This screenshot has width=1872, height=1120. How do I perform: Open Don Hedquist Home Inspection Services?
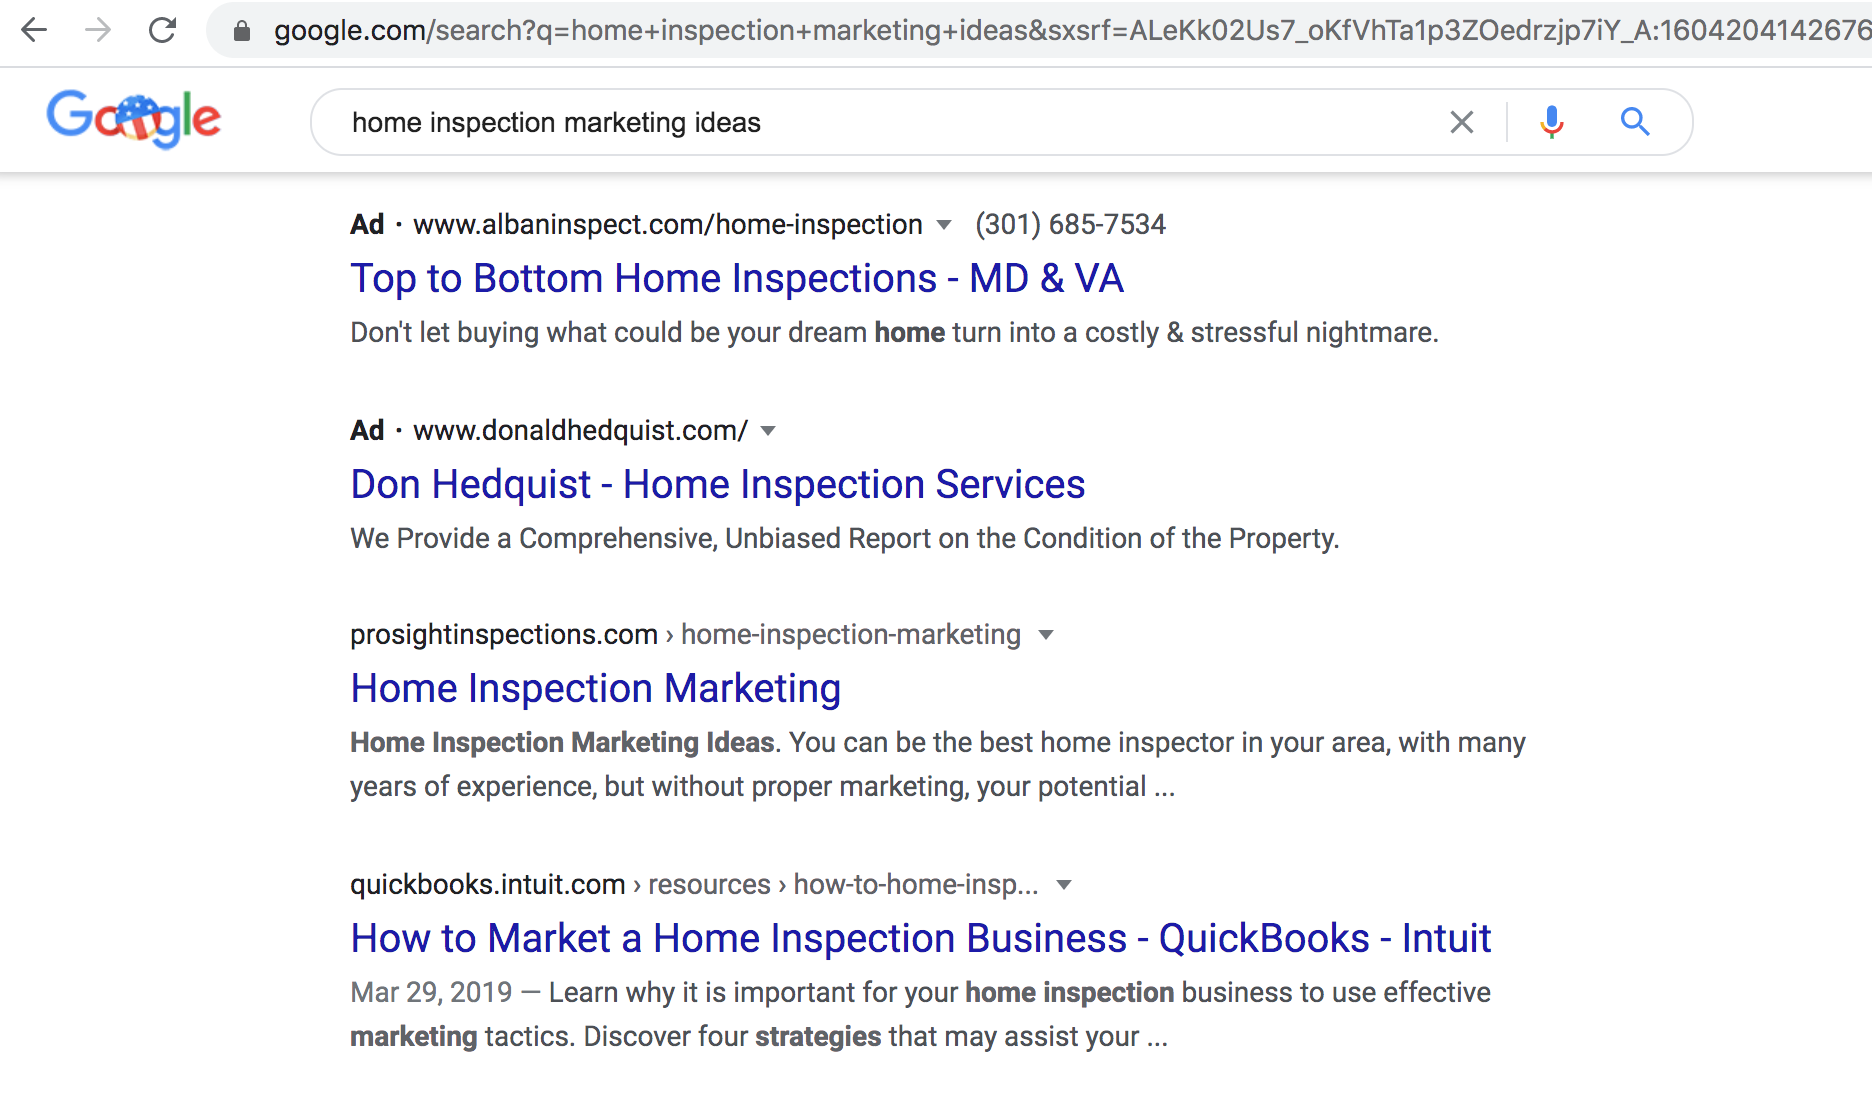click(x=717, y=485)
